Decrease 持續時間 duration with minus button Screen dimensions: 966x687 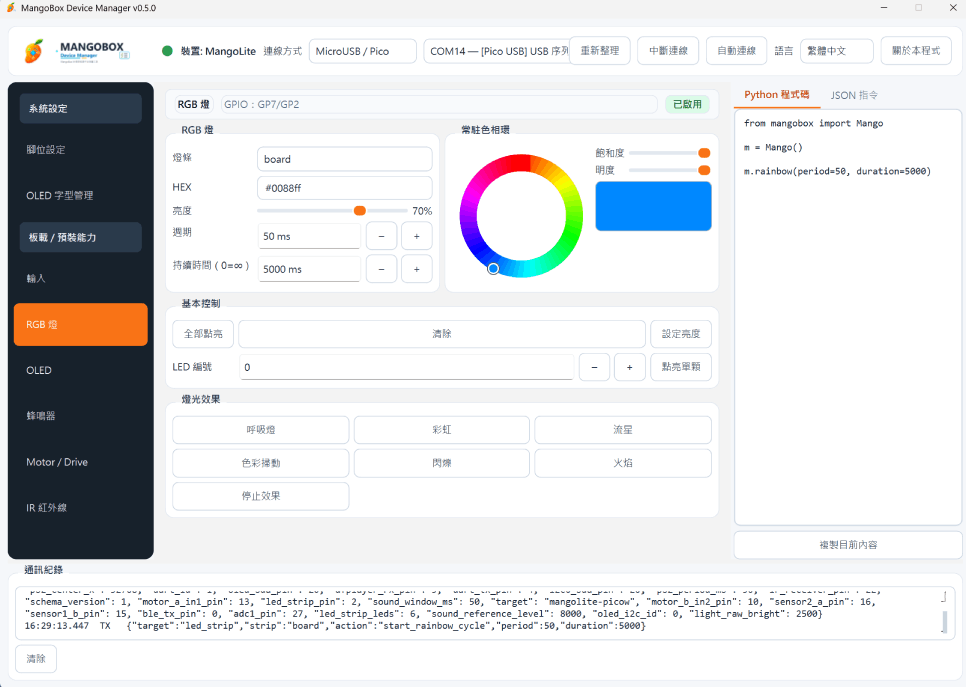pos(381,269)
